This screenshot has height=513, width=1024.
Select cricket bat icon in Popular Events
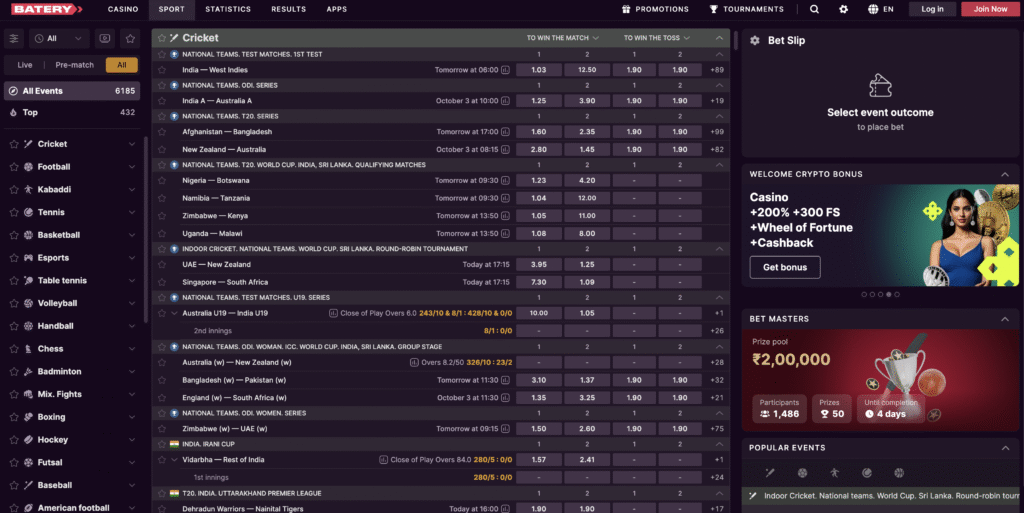tap(770, 473)
